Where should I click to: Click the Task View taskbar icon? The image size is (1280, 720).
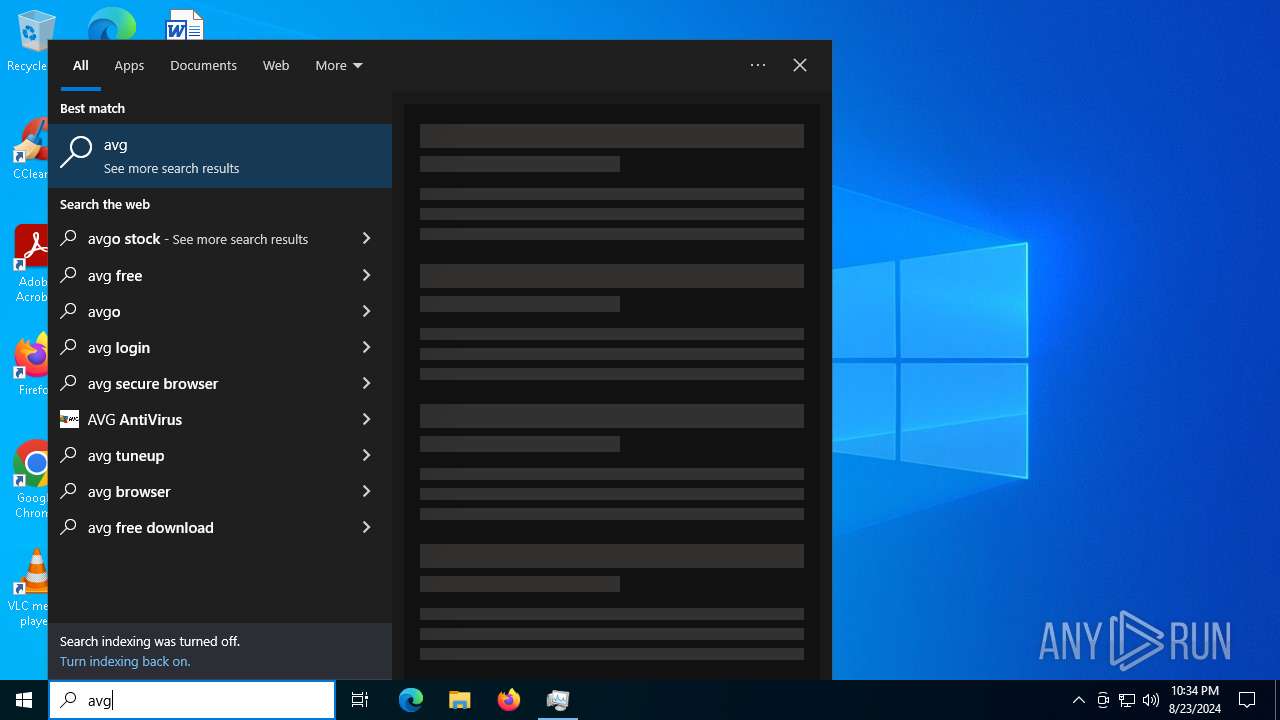[360, 700]
